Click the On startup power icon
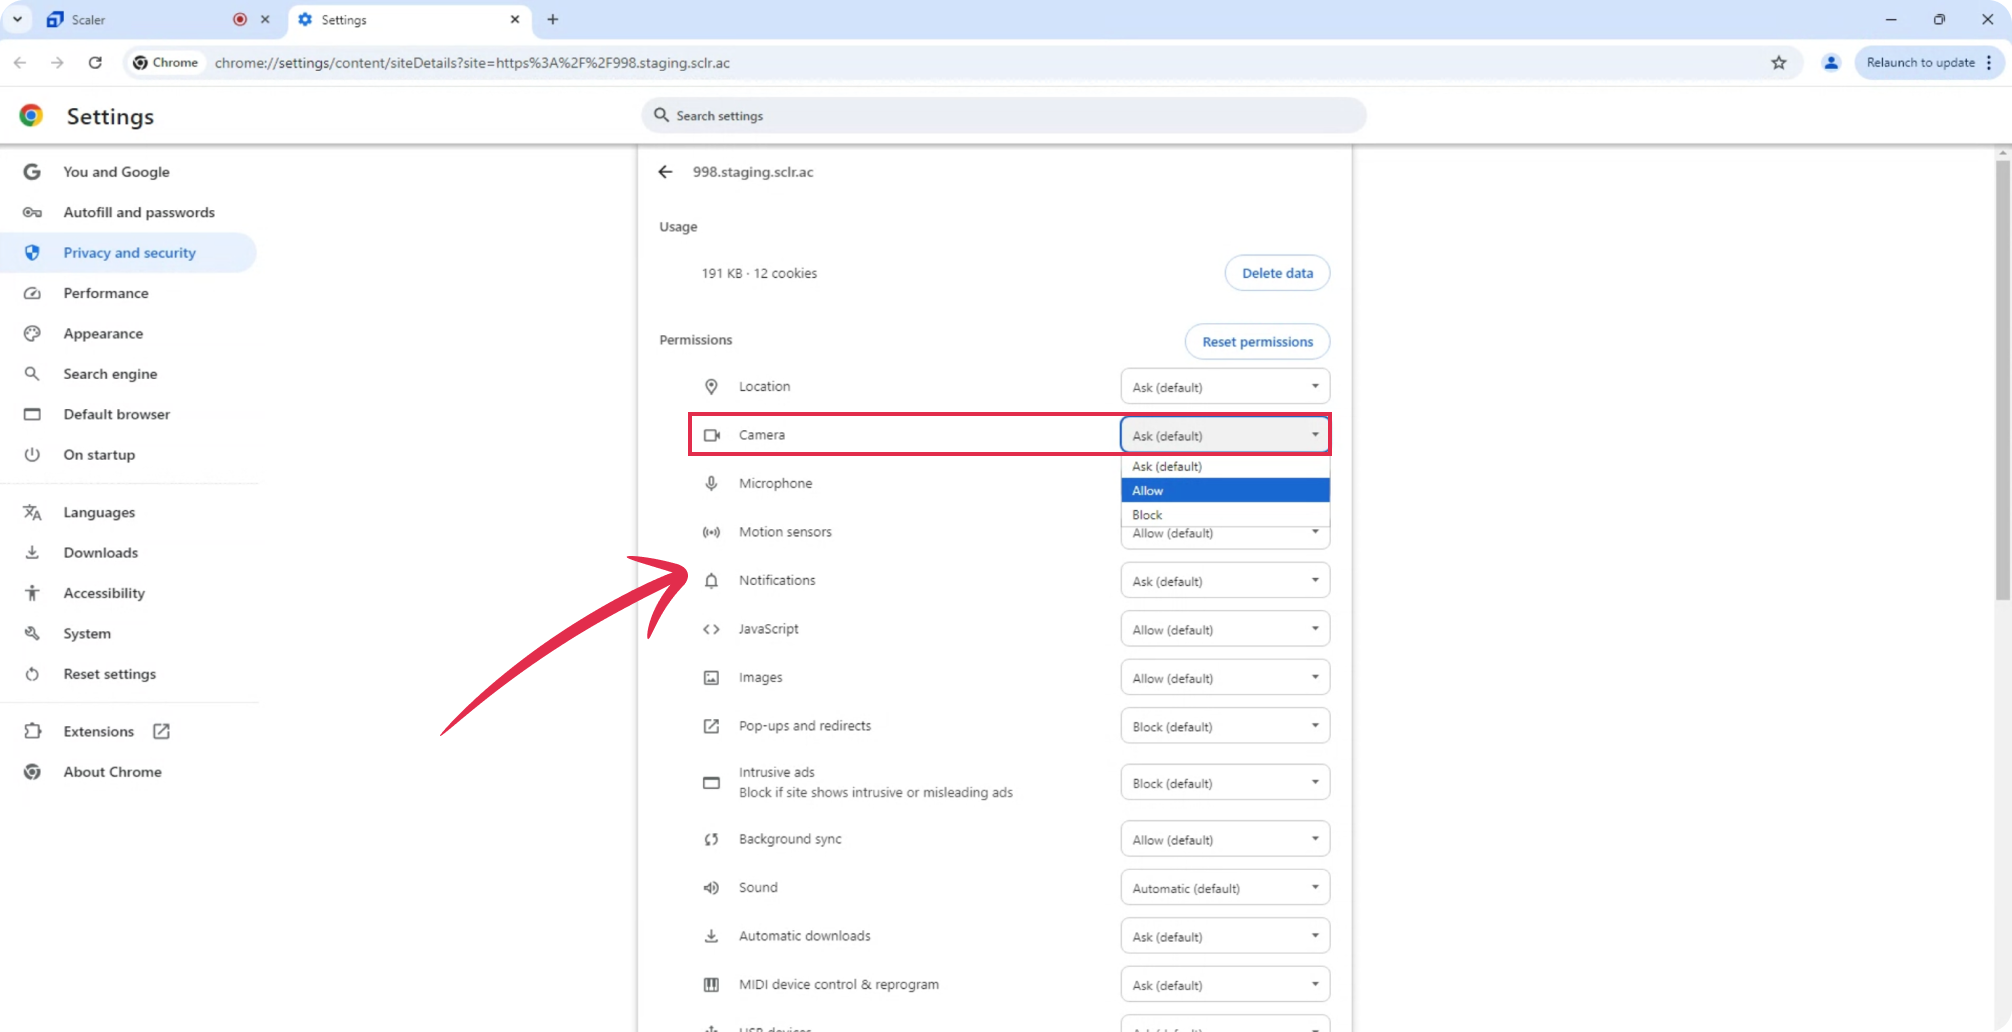This screenshot has height=1032, width=2012. coord(32,455)
